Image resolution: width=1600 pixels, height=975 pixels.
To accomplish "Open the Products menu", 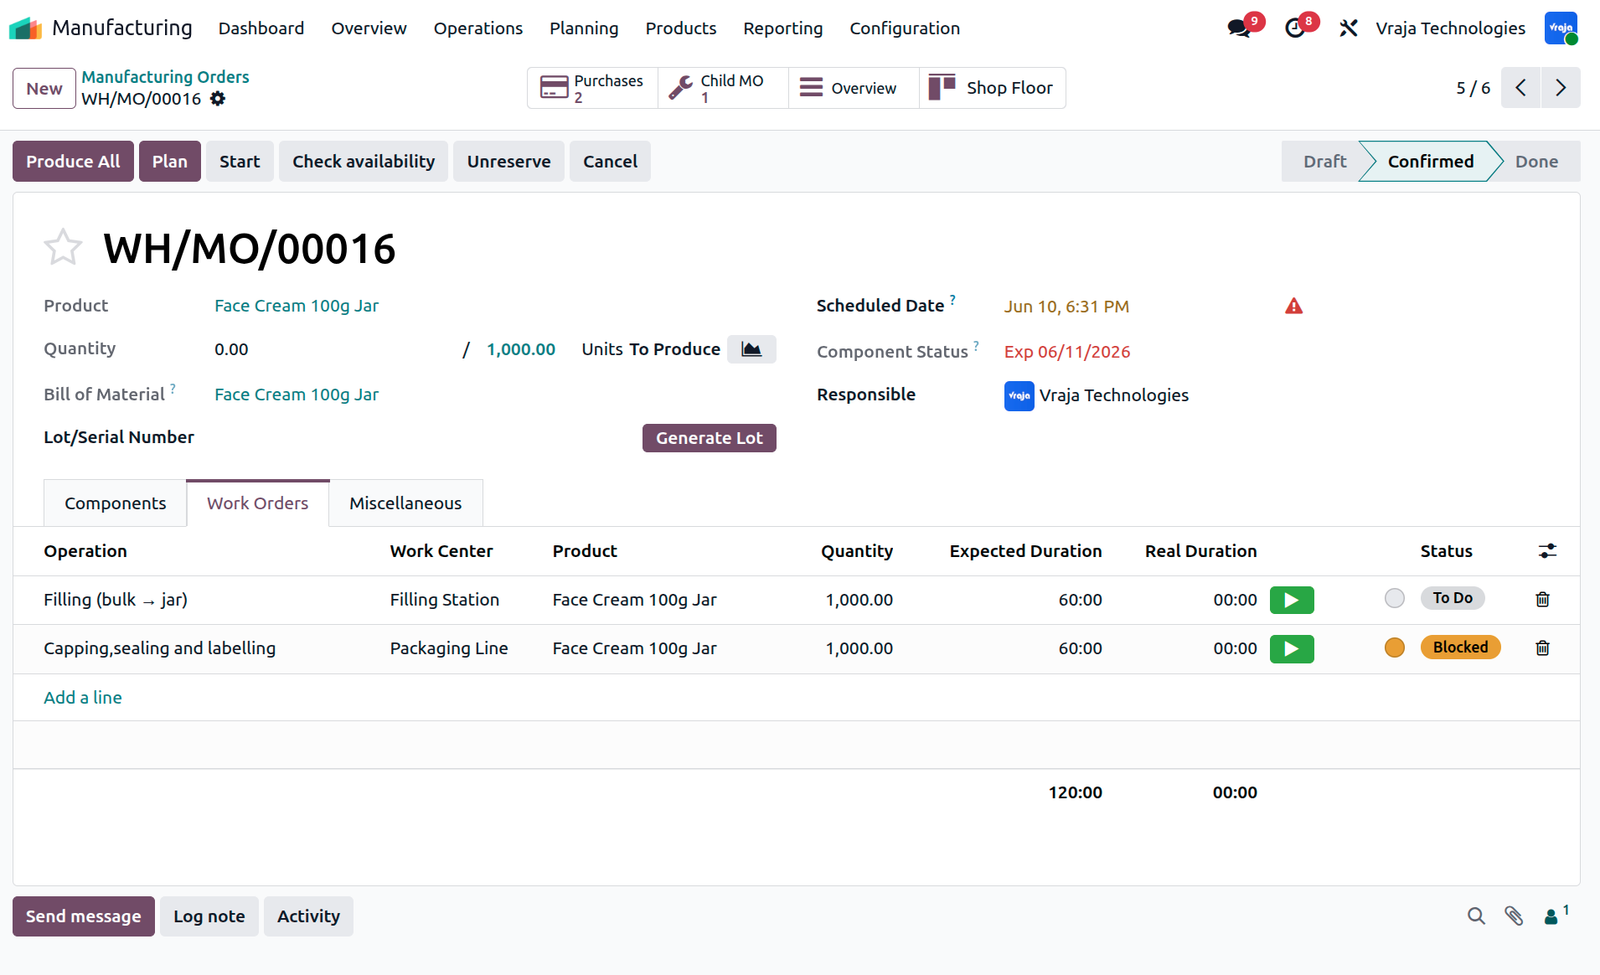I will [681, 28].
